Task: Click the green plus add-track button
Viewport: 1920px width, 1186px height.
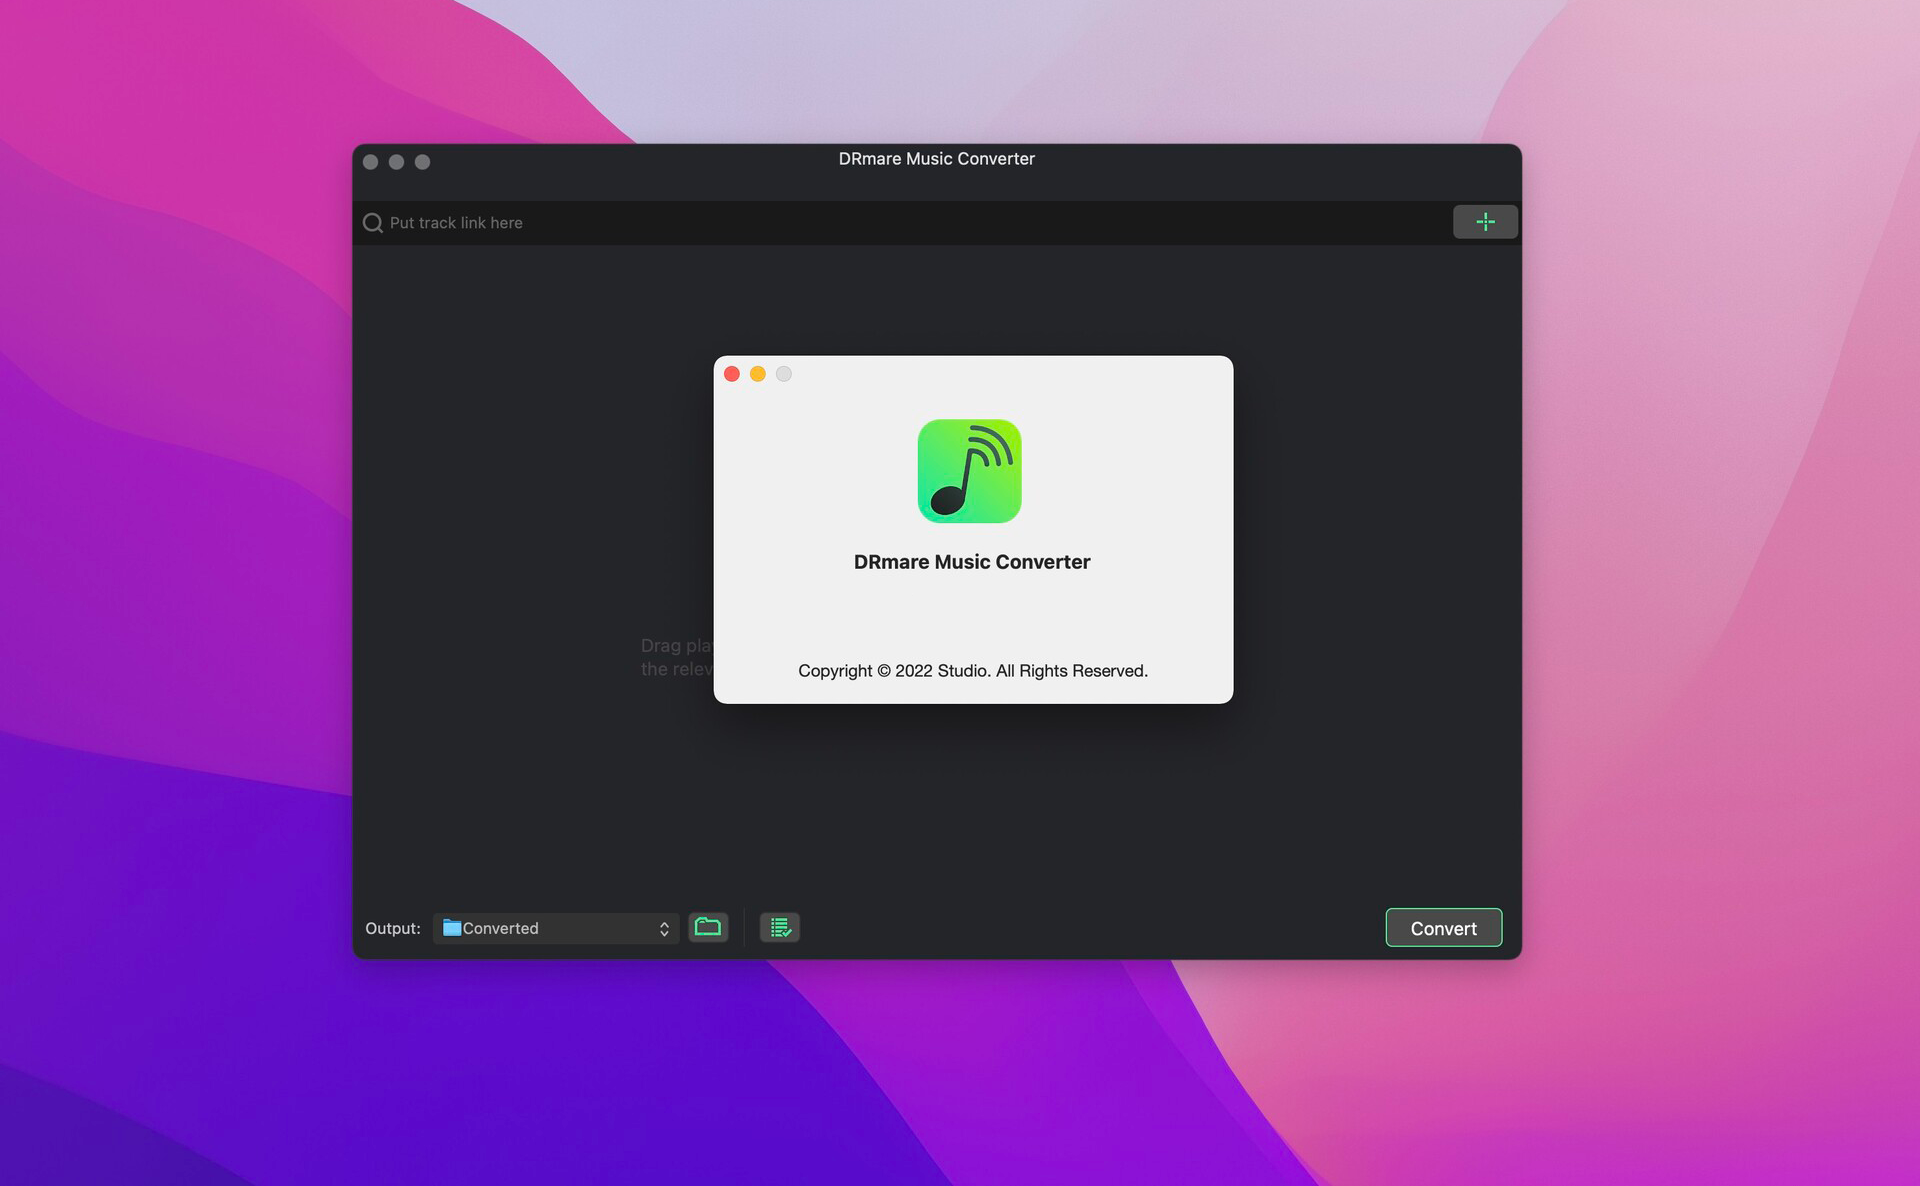Action: (1485, 222)
